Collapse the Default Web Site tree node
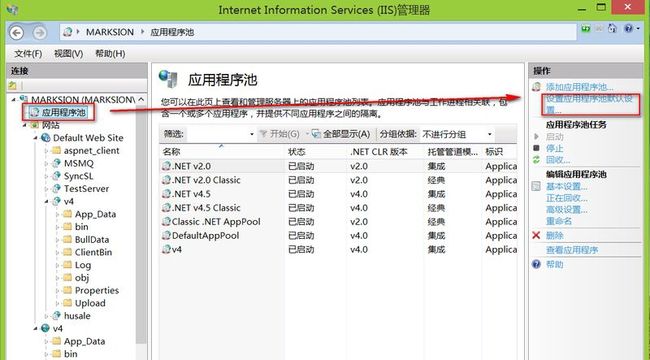The image size is (650, 360). pyautogui.click(x=36, y=138)
